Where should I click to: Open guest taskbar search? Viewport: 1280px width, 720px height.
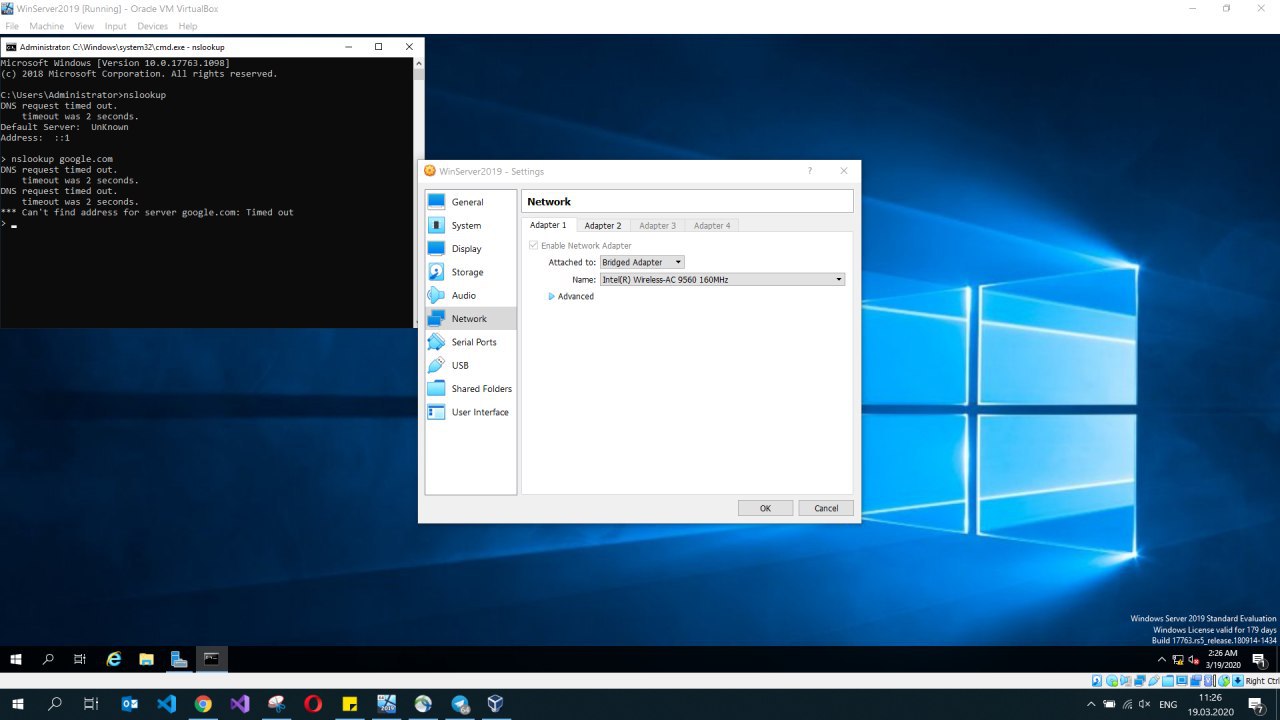[48, 659]
